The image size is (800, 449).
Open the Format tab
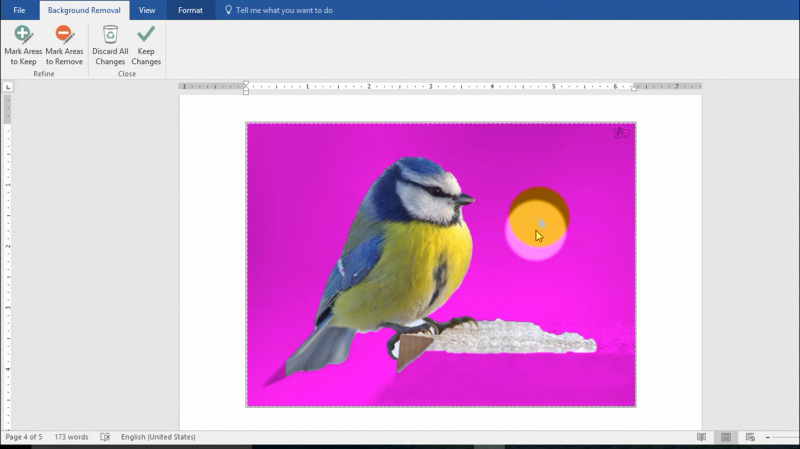(190, 10)
